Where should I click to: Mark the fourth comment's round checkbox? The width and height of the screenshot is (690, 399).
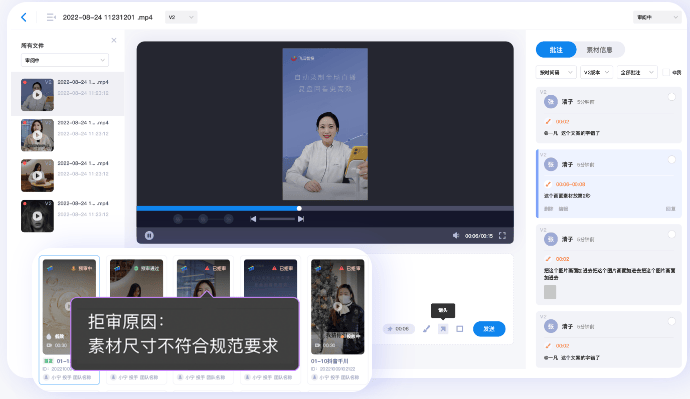[672, 322]
